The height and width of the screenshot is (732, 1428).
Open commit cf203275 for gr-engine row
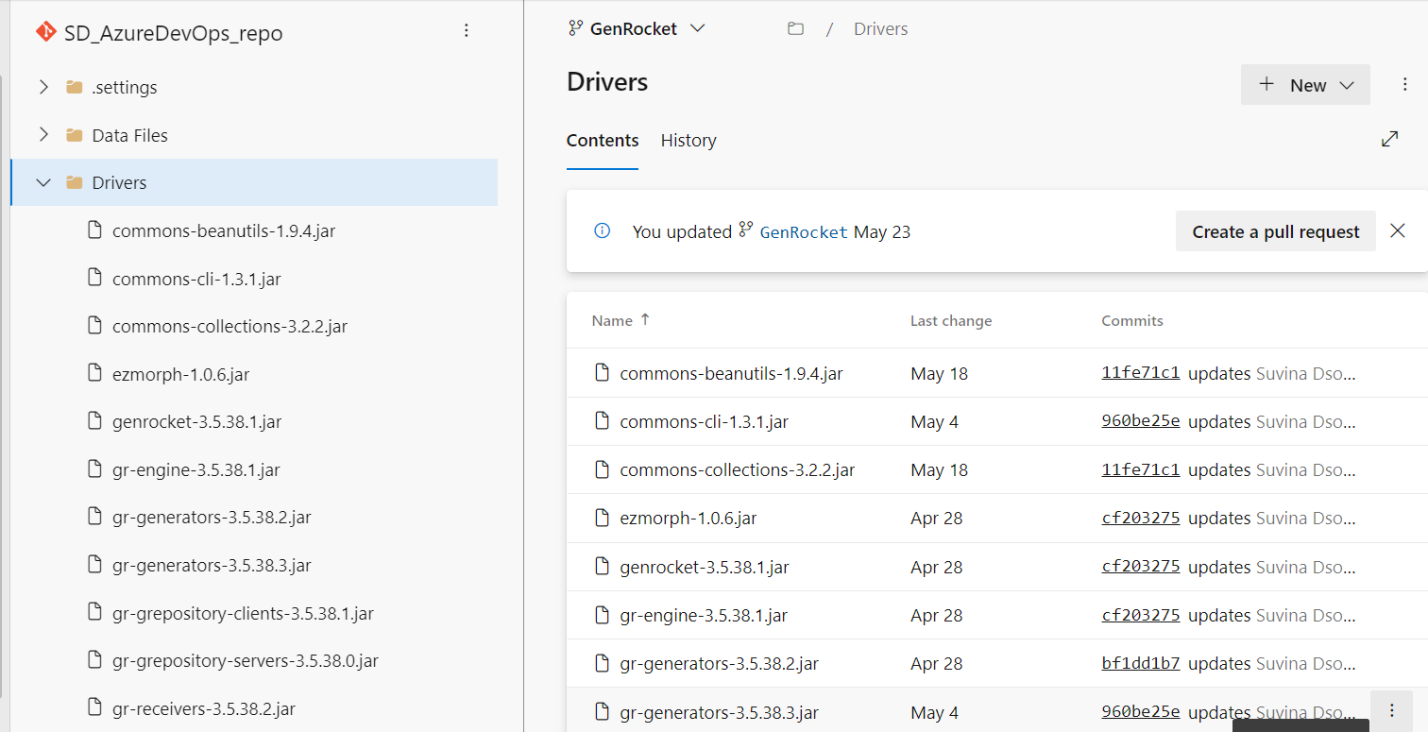[1141, 614]
